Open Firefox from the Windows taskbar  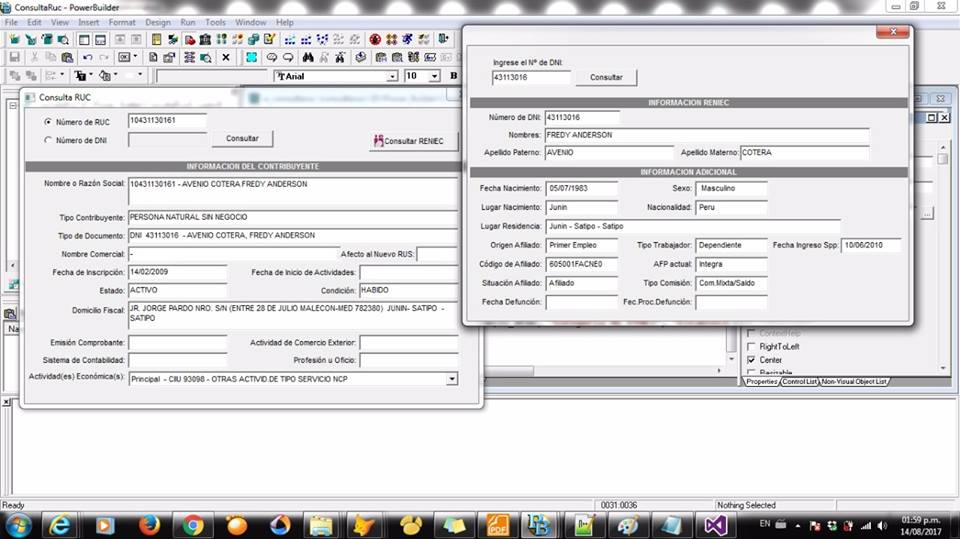point(150,525)
